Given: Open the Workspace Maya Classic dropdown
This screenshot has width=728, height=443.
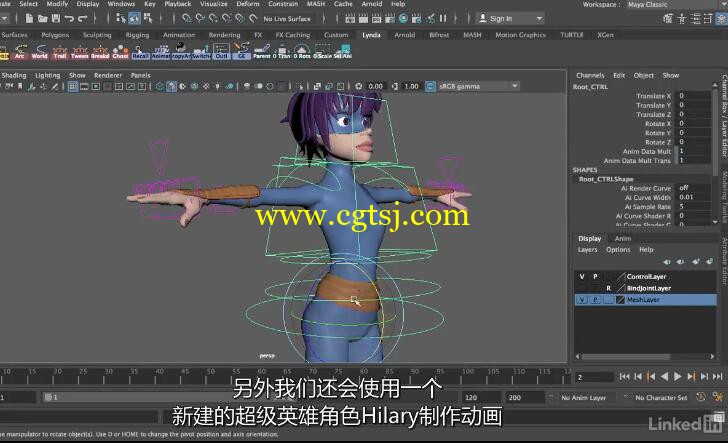Looking at the screenshot, I should coord(676,5).
